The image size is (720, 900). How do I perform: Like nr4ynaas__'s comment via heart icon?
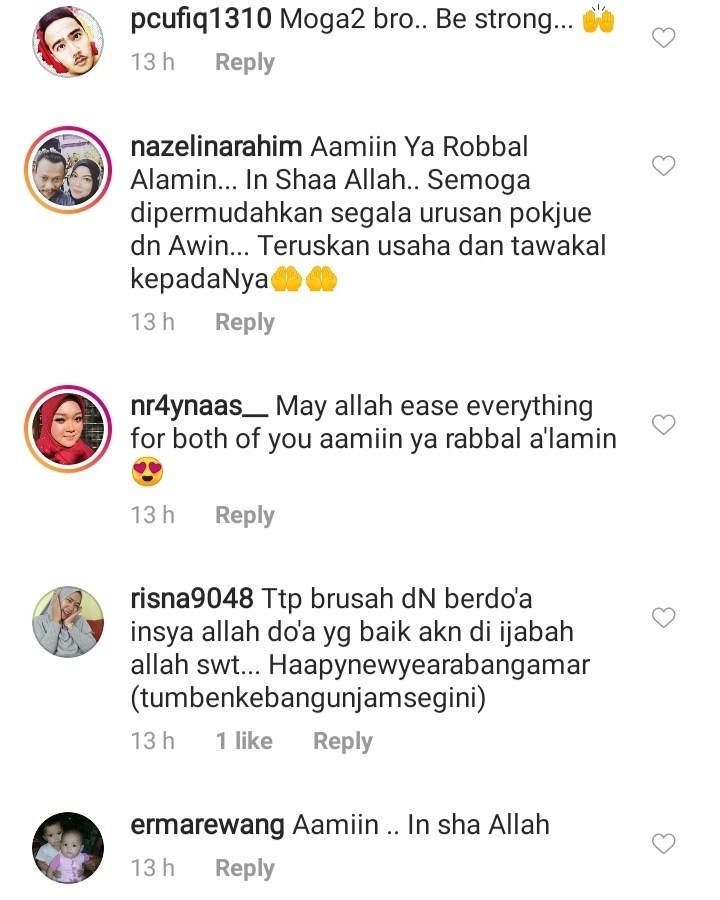(663, 425)
